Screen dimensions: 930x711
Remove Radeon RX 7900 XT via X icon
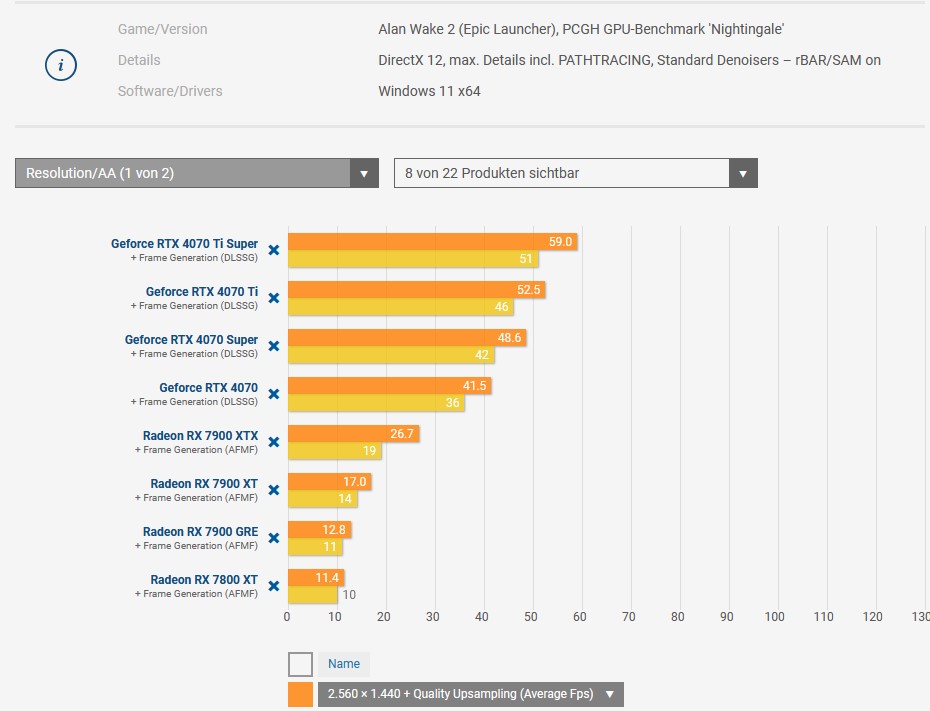click(274, 490)
